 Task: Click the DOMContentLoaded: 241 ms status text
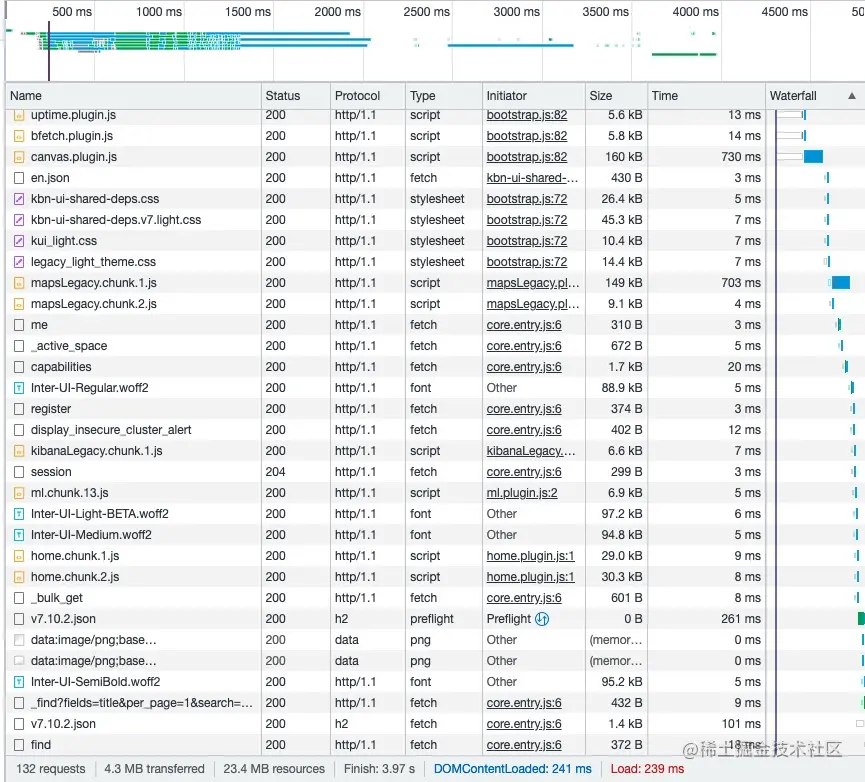coord(512,769)
